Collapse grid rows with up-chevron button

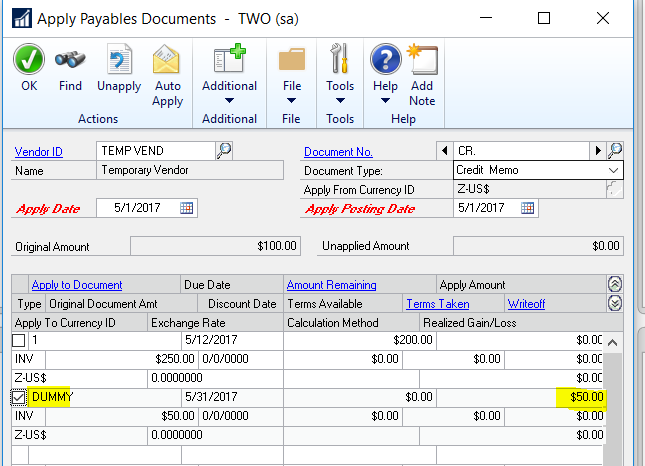coord(614,285)
